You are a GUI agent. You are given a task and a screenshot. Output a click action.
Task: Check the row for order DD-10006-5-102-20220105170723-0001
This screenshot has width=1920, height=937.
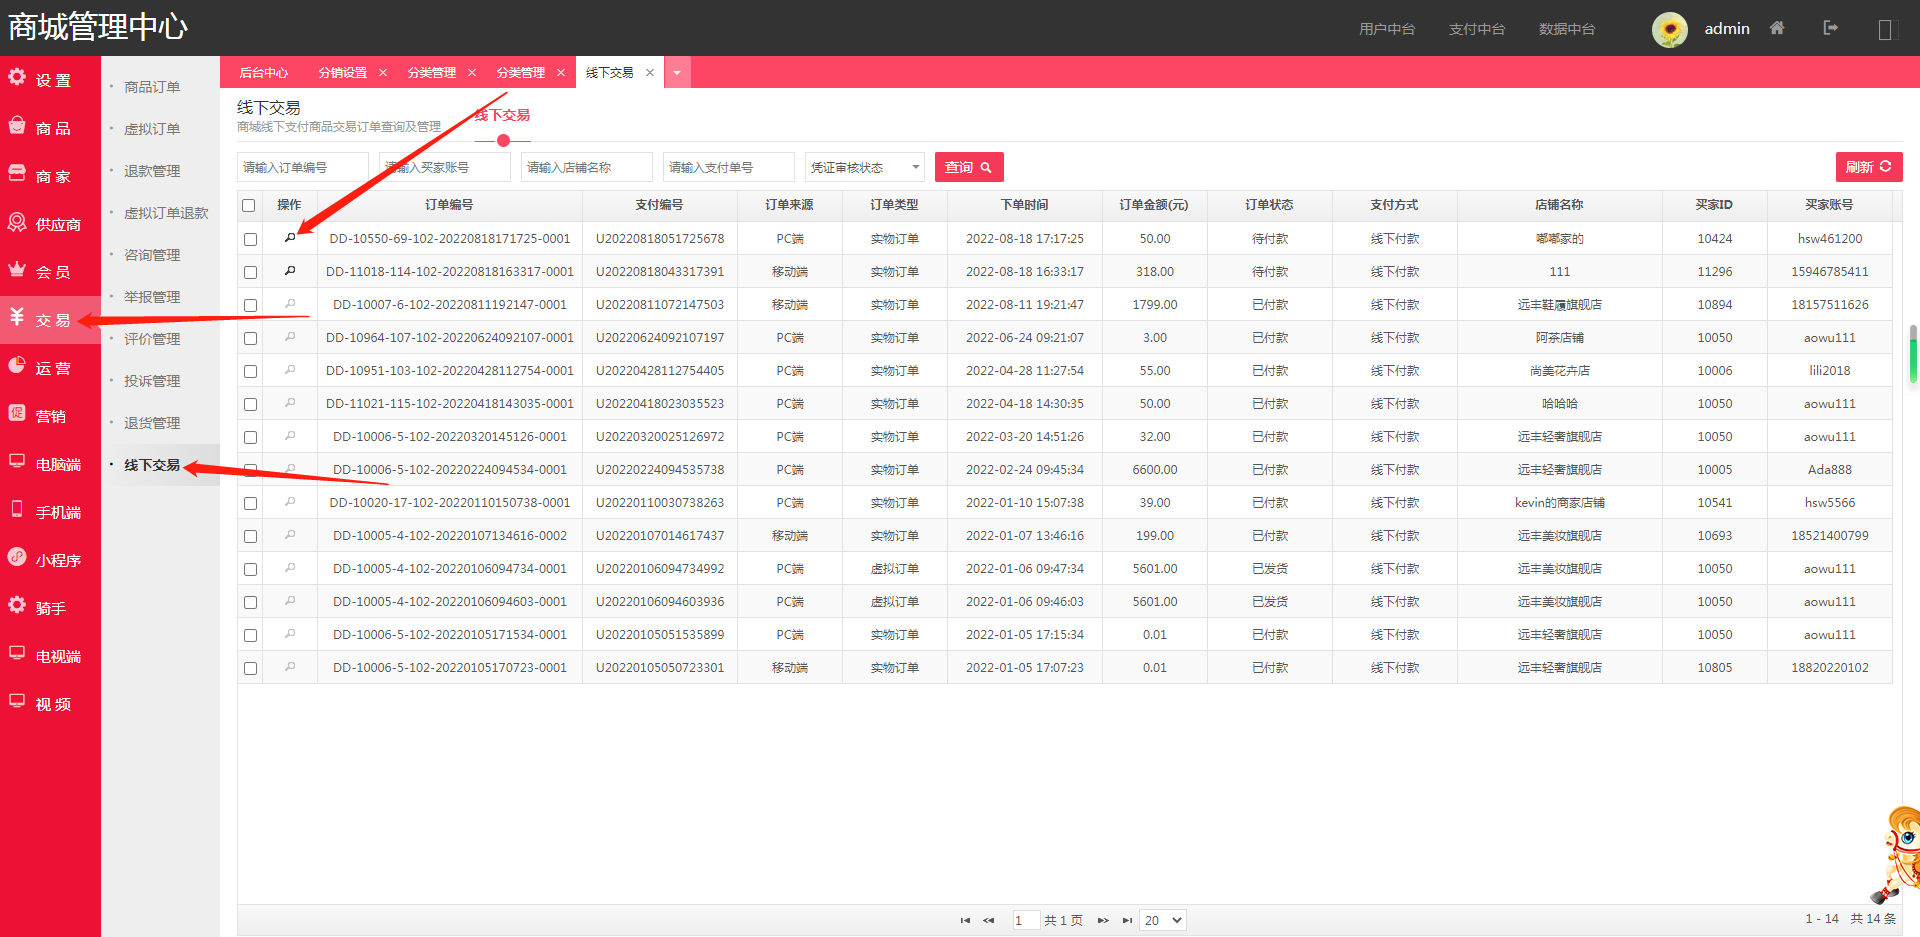click(250, 669)
